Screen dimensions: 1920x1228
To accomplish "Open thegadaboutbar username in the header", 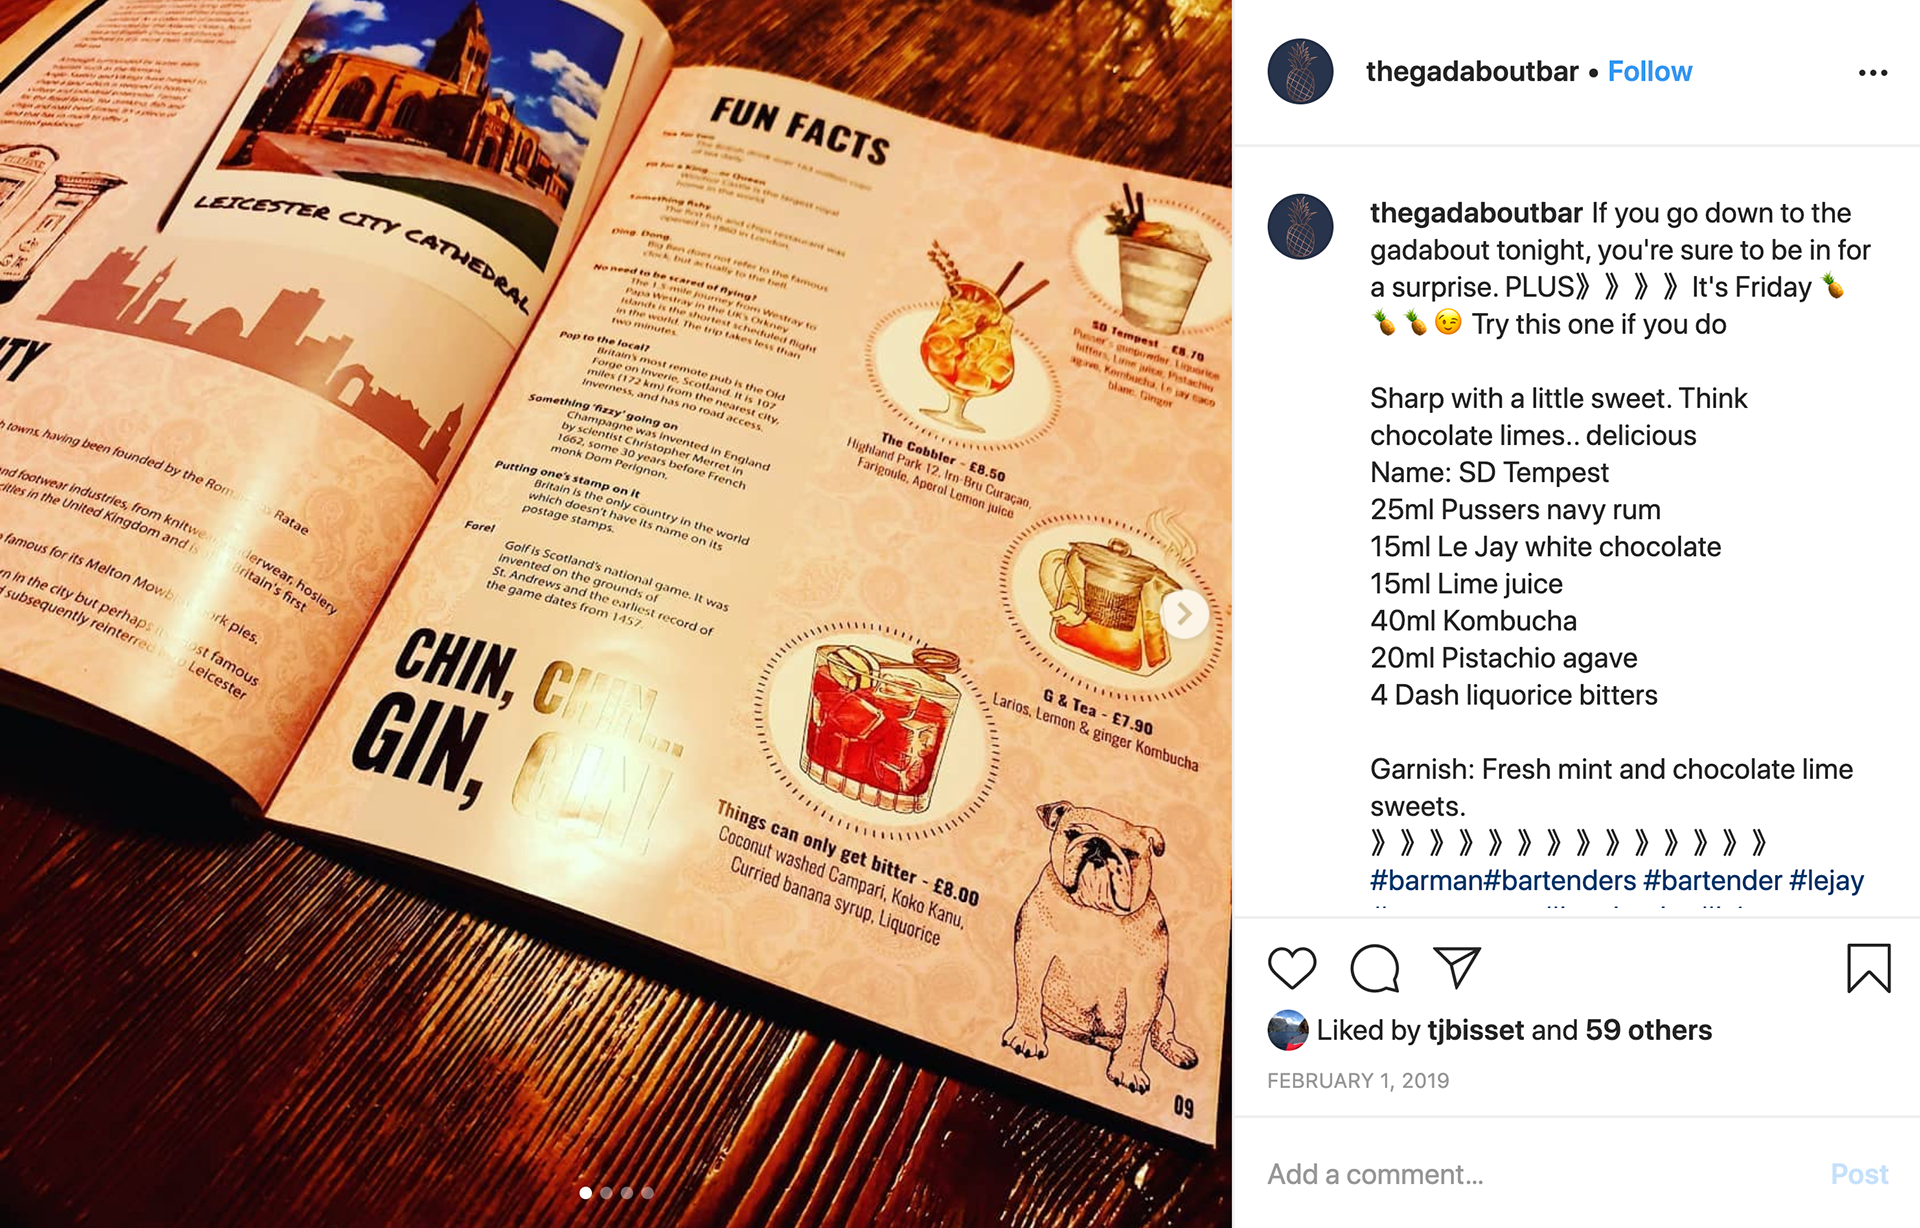I will (x=1472, y=72).
